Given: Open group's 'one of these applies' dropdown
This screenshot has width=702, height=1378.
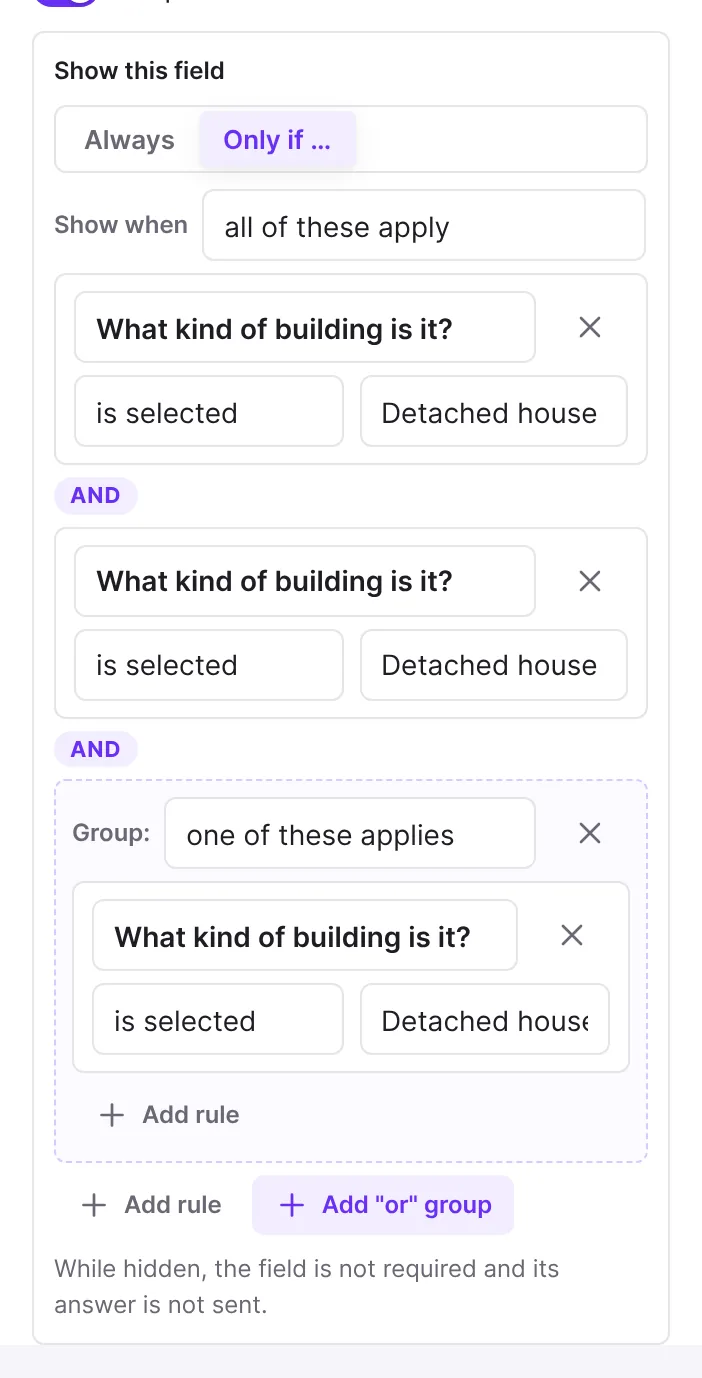Looking at the screenshot, I should tap(350, 833).
